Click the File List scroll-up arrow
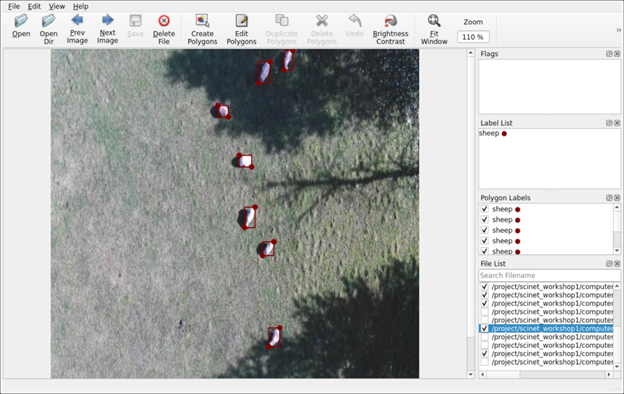The height and width of the screenshot is (394, 624). pyautogui.click(x=617, y=286)
